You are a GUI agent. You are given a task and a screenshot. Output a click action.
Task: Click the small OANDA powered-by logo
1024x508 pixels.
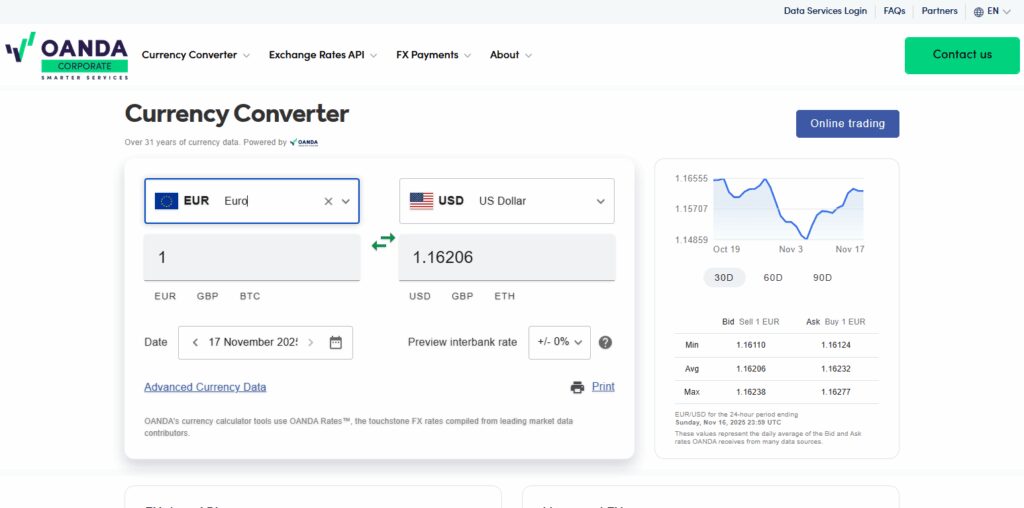304,142
